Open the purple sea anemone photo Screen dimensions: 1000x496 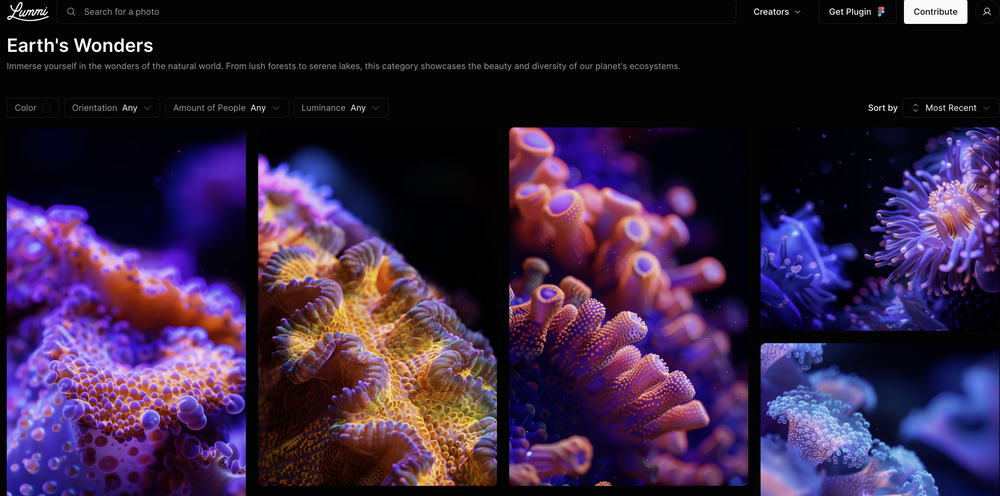880,229
